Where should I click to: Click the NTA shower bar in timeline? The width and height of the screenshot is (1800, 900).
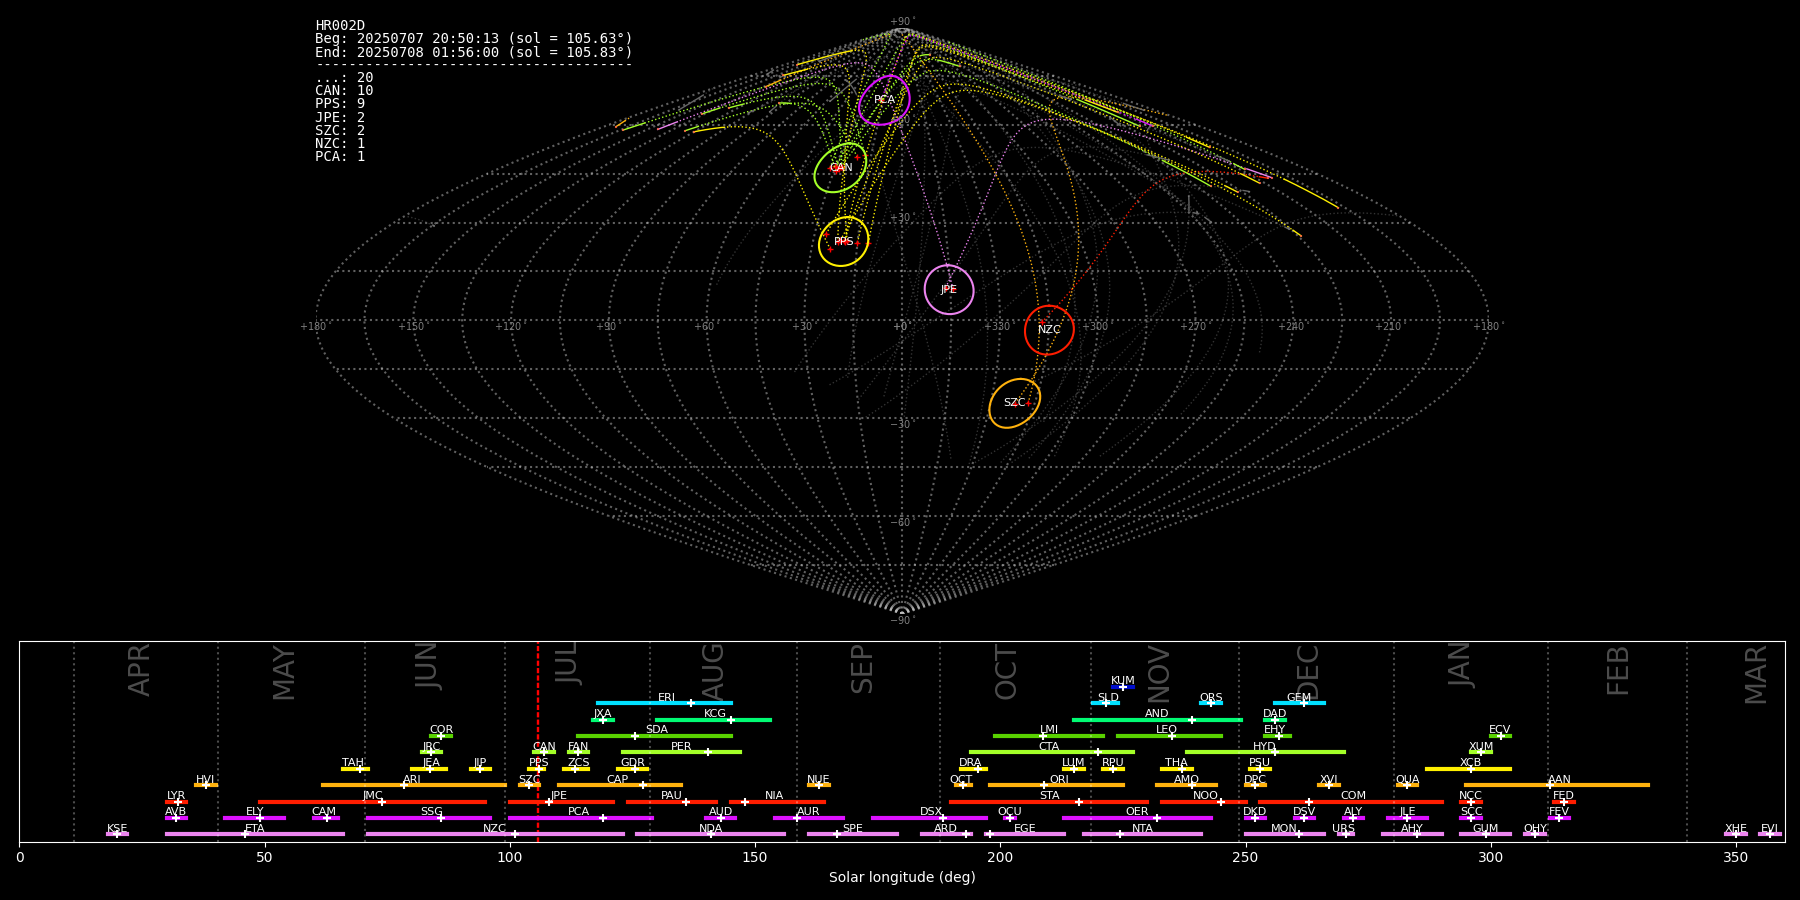1142,834
